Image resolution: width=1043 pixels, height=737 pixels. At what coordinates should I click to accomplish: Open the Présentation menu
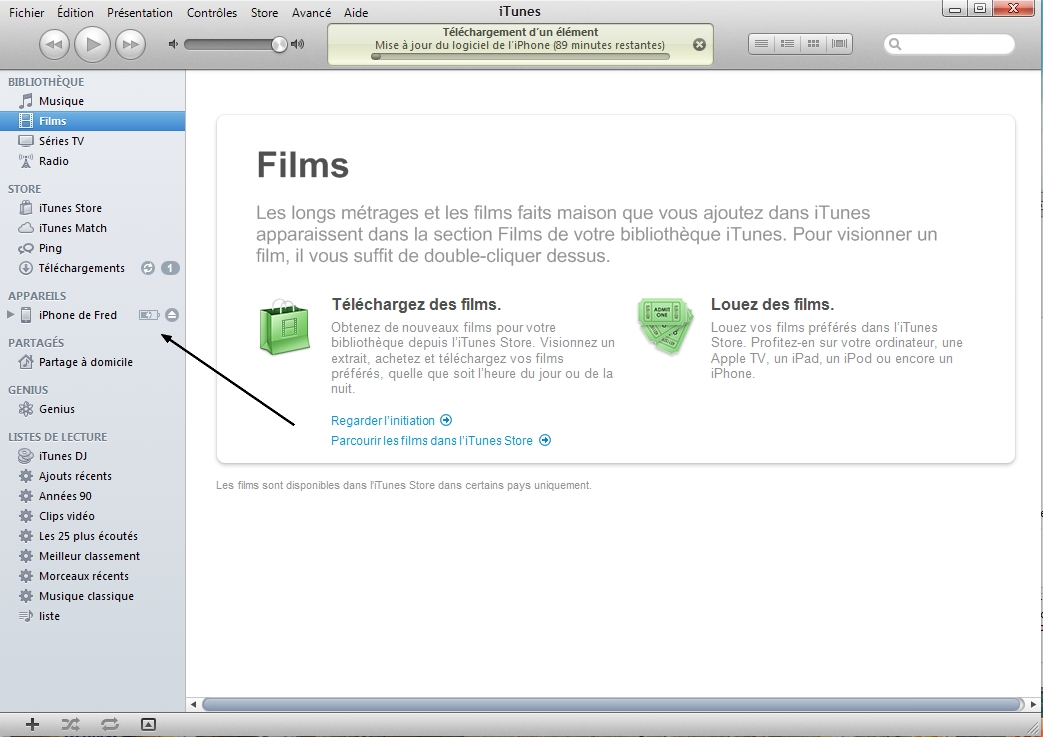tap(140, 13)
